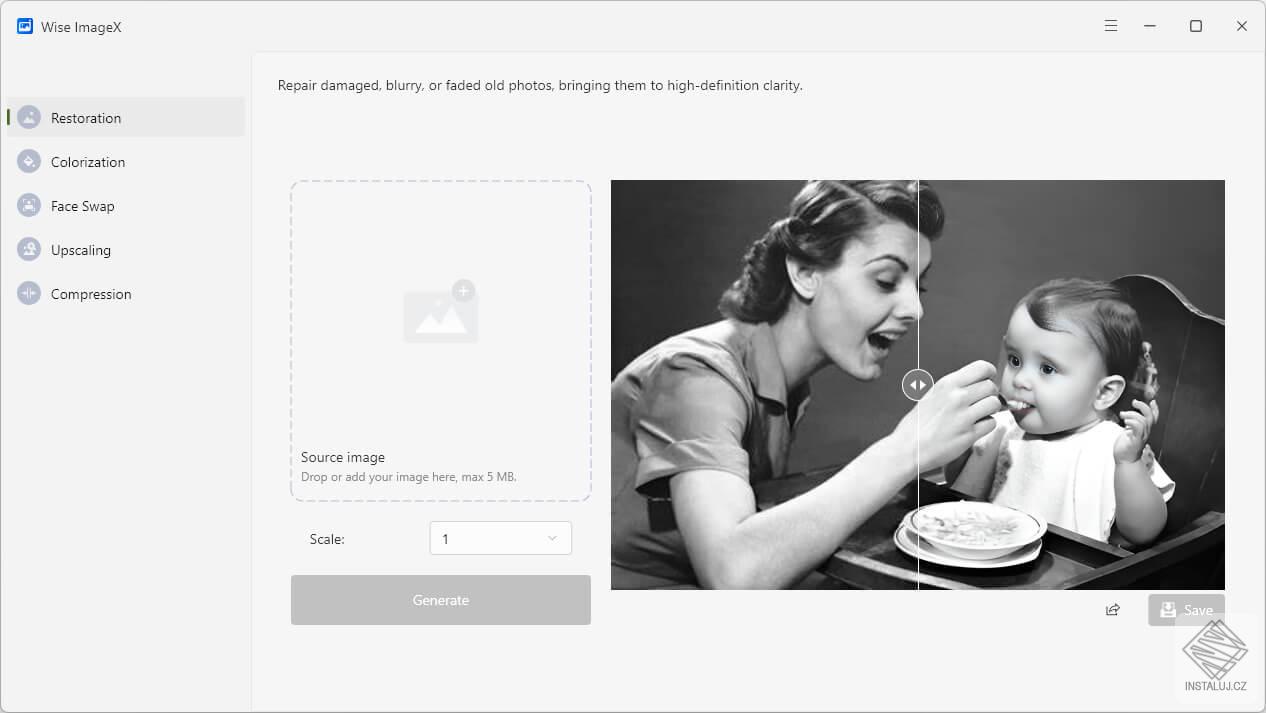Viewport: 1266px width, 713px height.
Task: Click the Save button
Action: click(x=1186, y=610)
